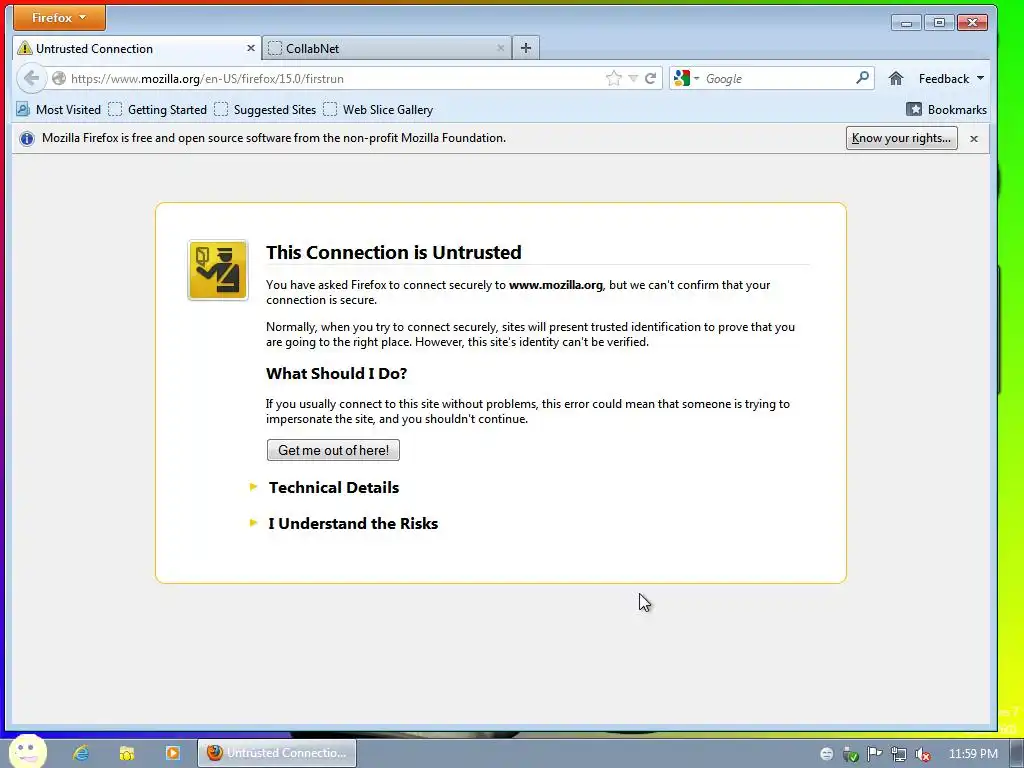Switch to the Untrusted Connection tab
The width and height of the screenshot is (1024, 768).
coord(137,48)
